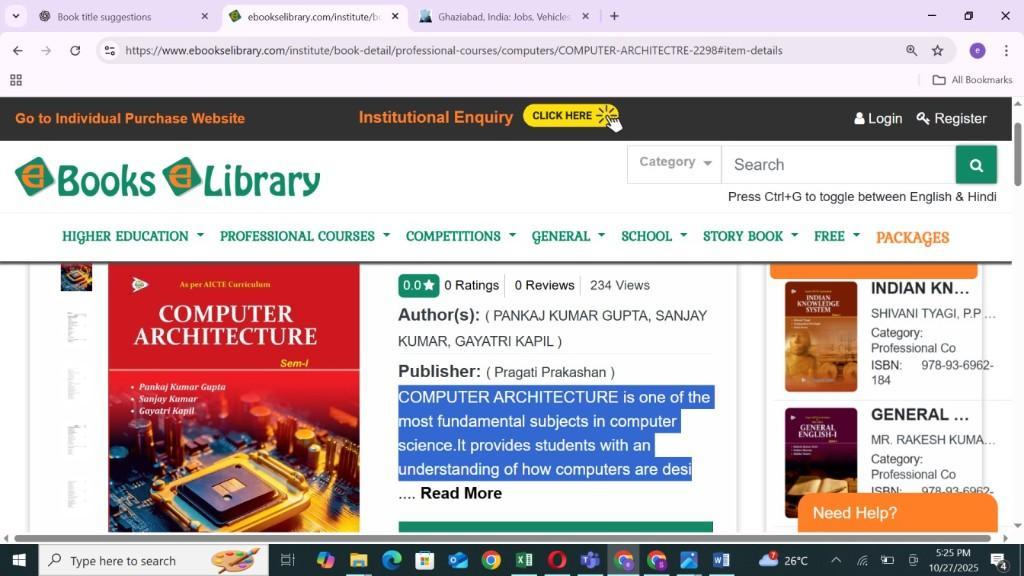Open the Category dropdown
1024x576 pixels.
tap(674, 163)
